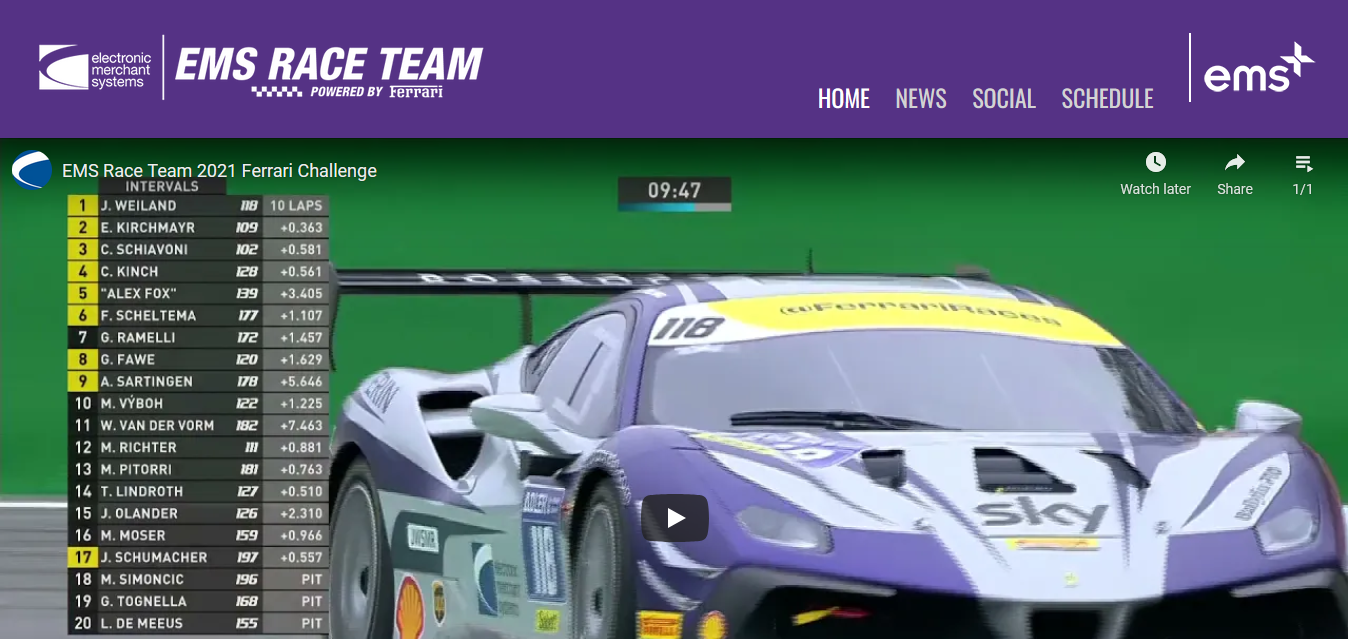
Task: Click the G. FAWE leaderboard row
Action: tap(198, 359)
